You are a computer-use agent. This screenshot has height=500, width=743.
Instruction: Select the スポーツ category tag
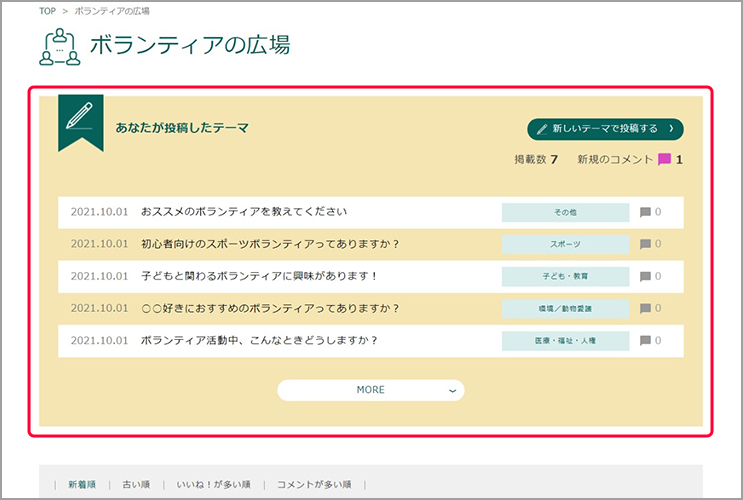pos(565,244)
